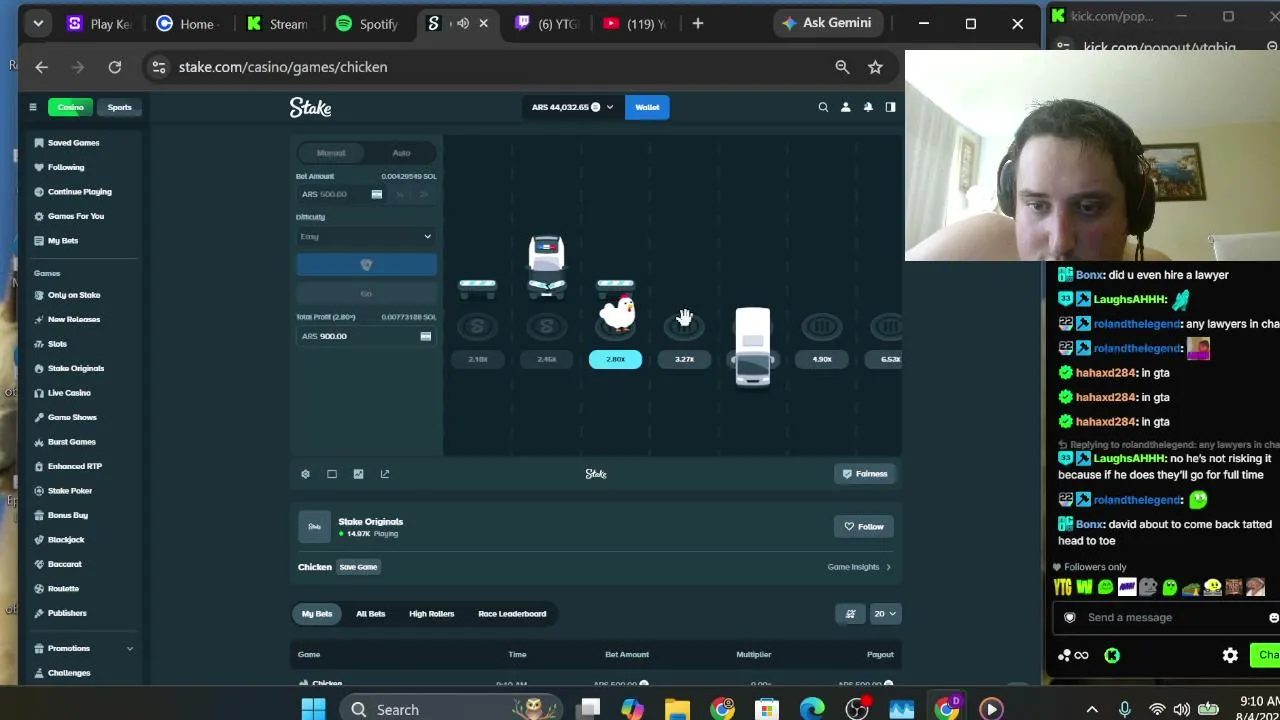Select the Race Leaderboard tab
Viewport: 1280px width, 720px height.
point(512,614)
